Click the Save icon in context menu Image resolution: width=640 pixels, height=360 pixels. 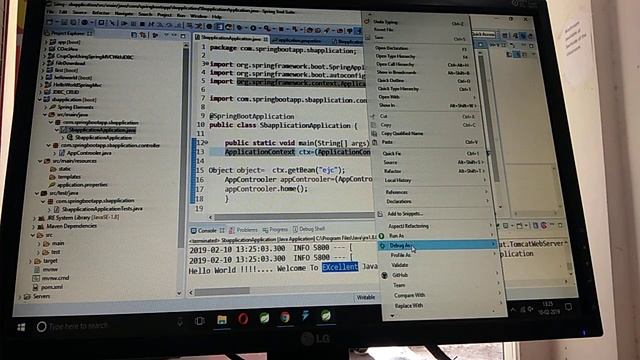pyautogui.click(x=367, y=38)
